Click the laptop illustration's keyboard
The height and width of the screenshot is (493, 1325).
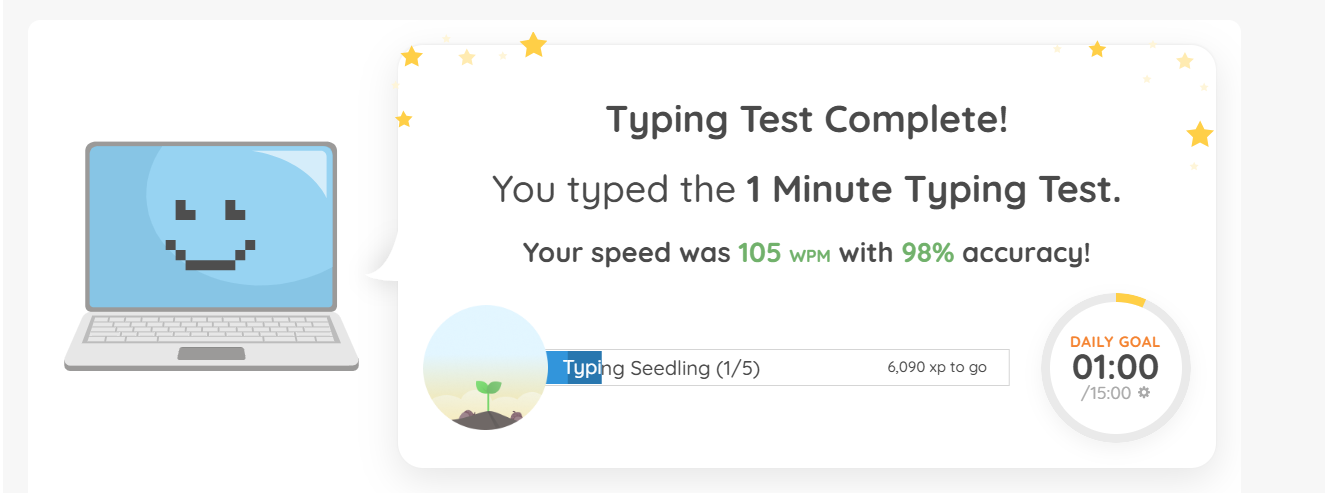click(211, 330)
